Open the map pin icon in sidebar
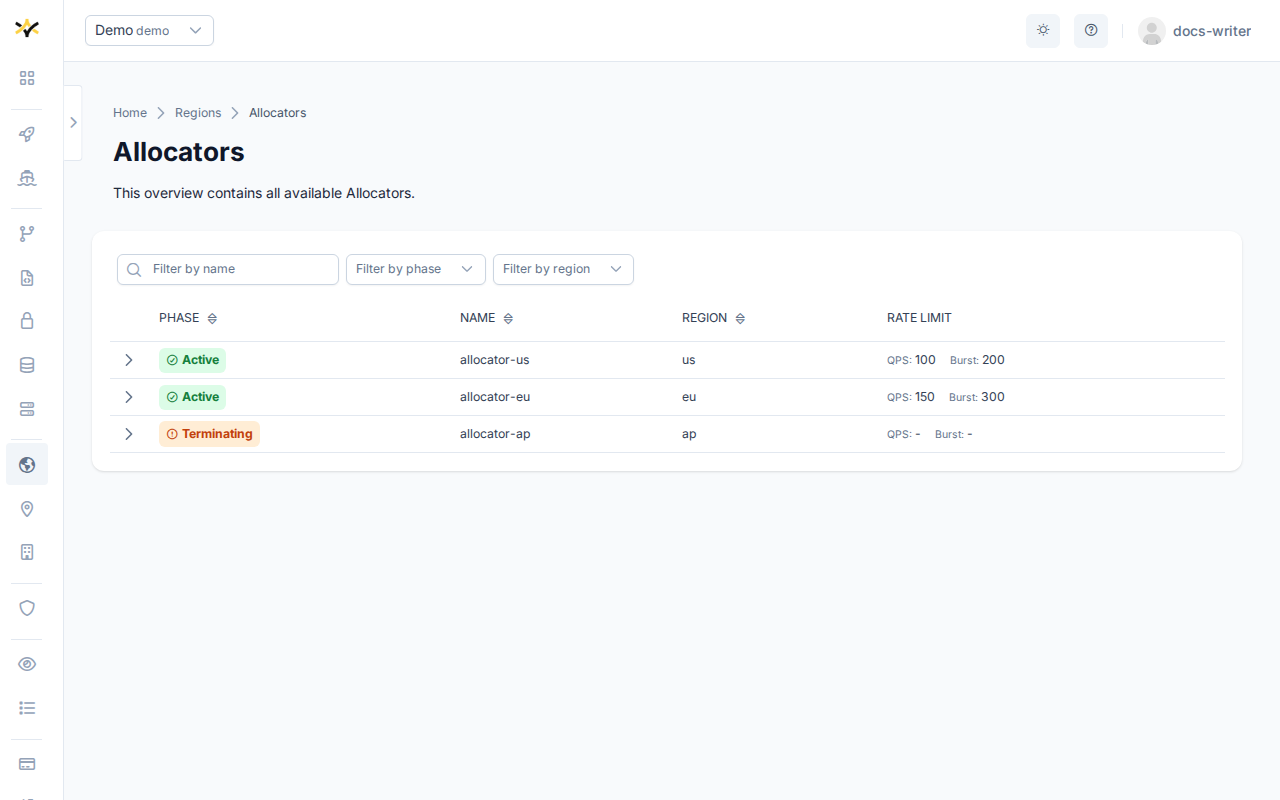The width and height of the screenshot is (1280, 800). coord(27,509)
